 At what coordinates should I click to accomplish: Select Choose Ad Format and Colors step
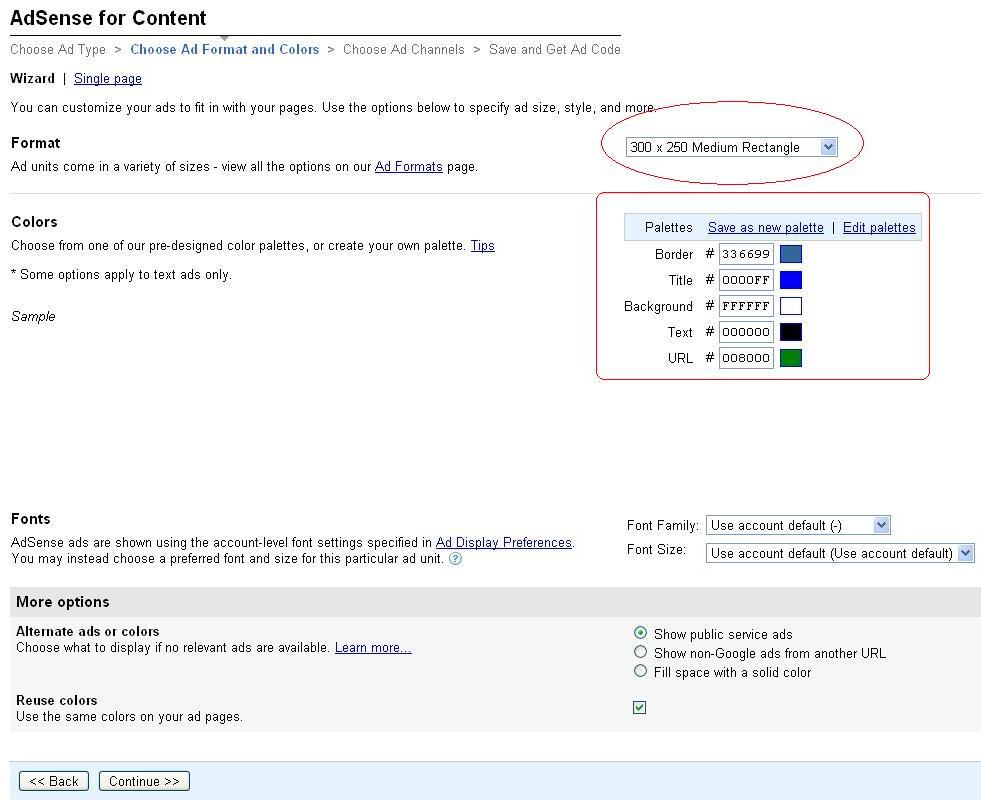[225, 49]
